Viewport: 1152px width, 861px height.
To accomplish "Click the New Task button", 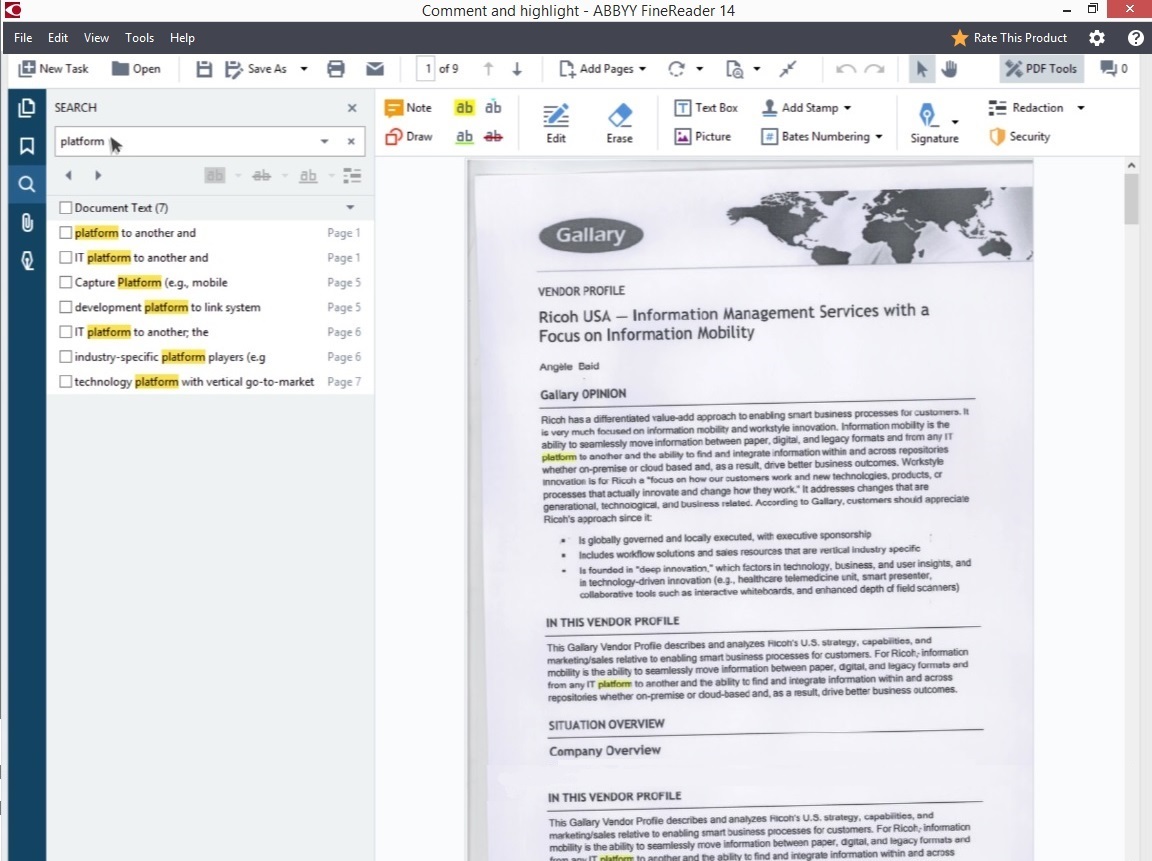I will (53, 69).
